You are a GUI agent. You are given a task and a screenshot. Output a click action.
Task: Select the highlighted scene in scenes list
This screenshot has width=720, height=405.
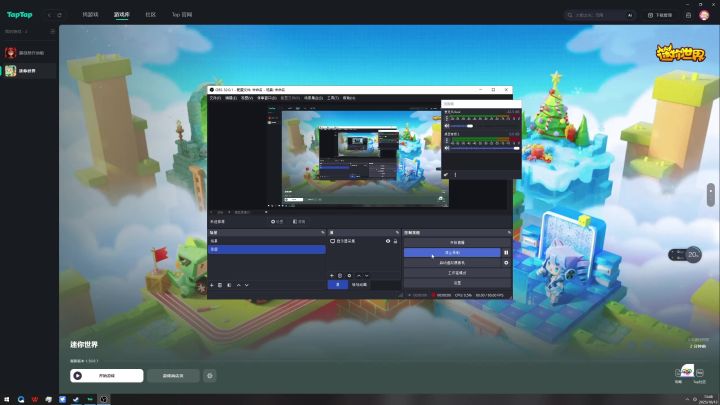[x=267, y=249]
